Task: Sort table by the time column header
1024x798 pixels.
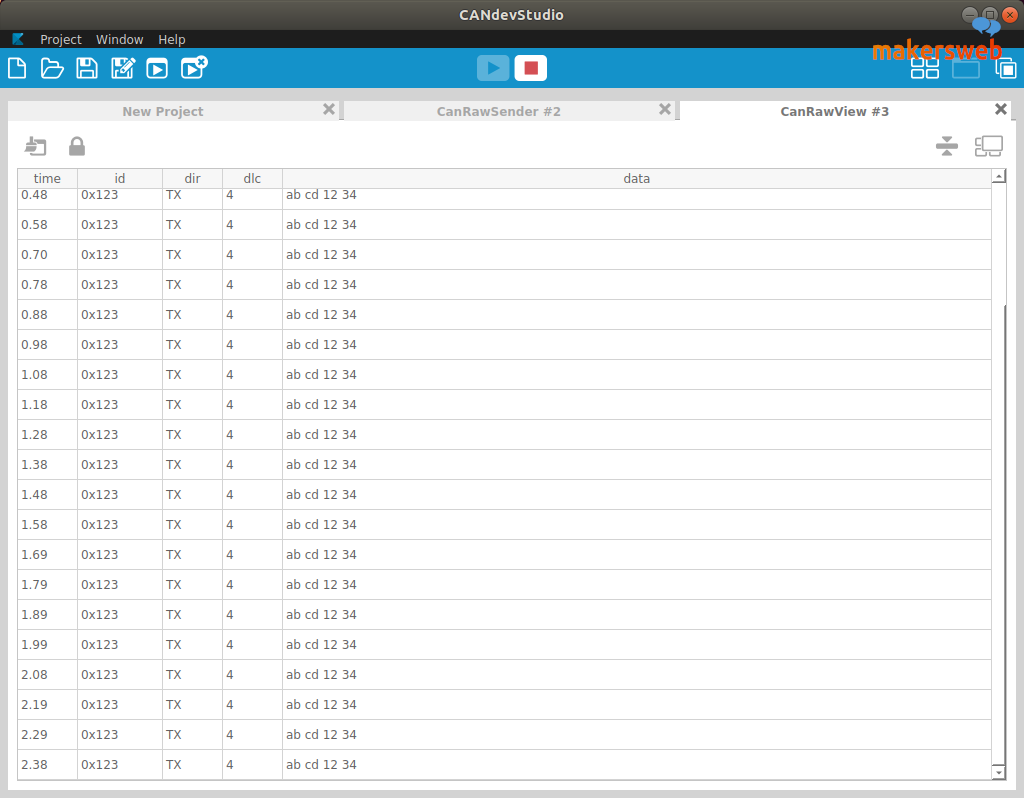Action: point(47,179)
